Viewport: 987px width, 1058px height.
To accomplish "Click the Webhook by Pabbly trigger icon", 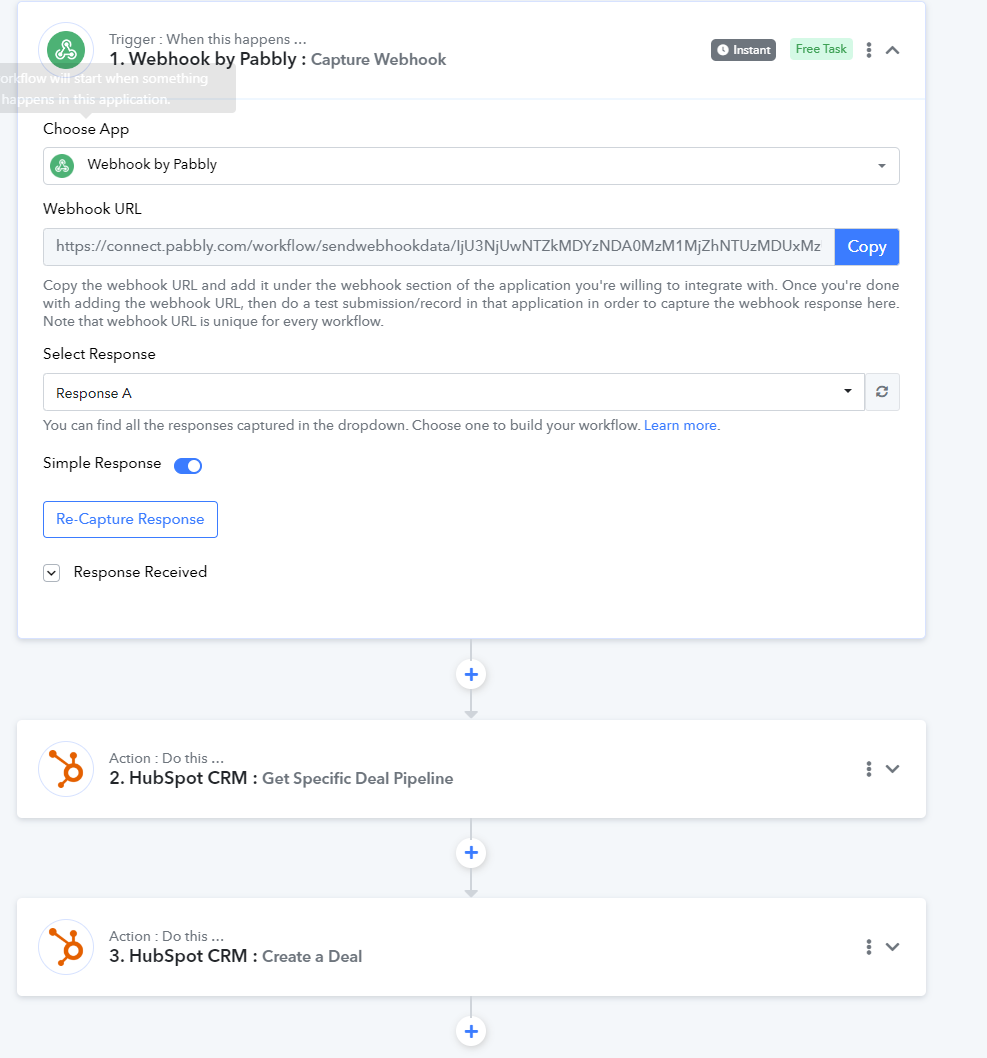I will coord(66,50).
